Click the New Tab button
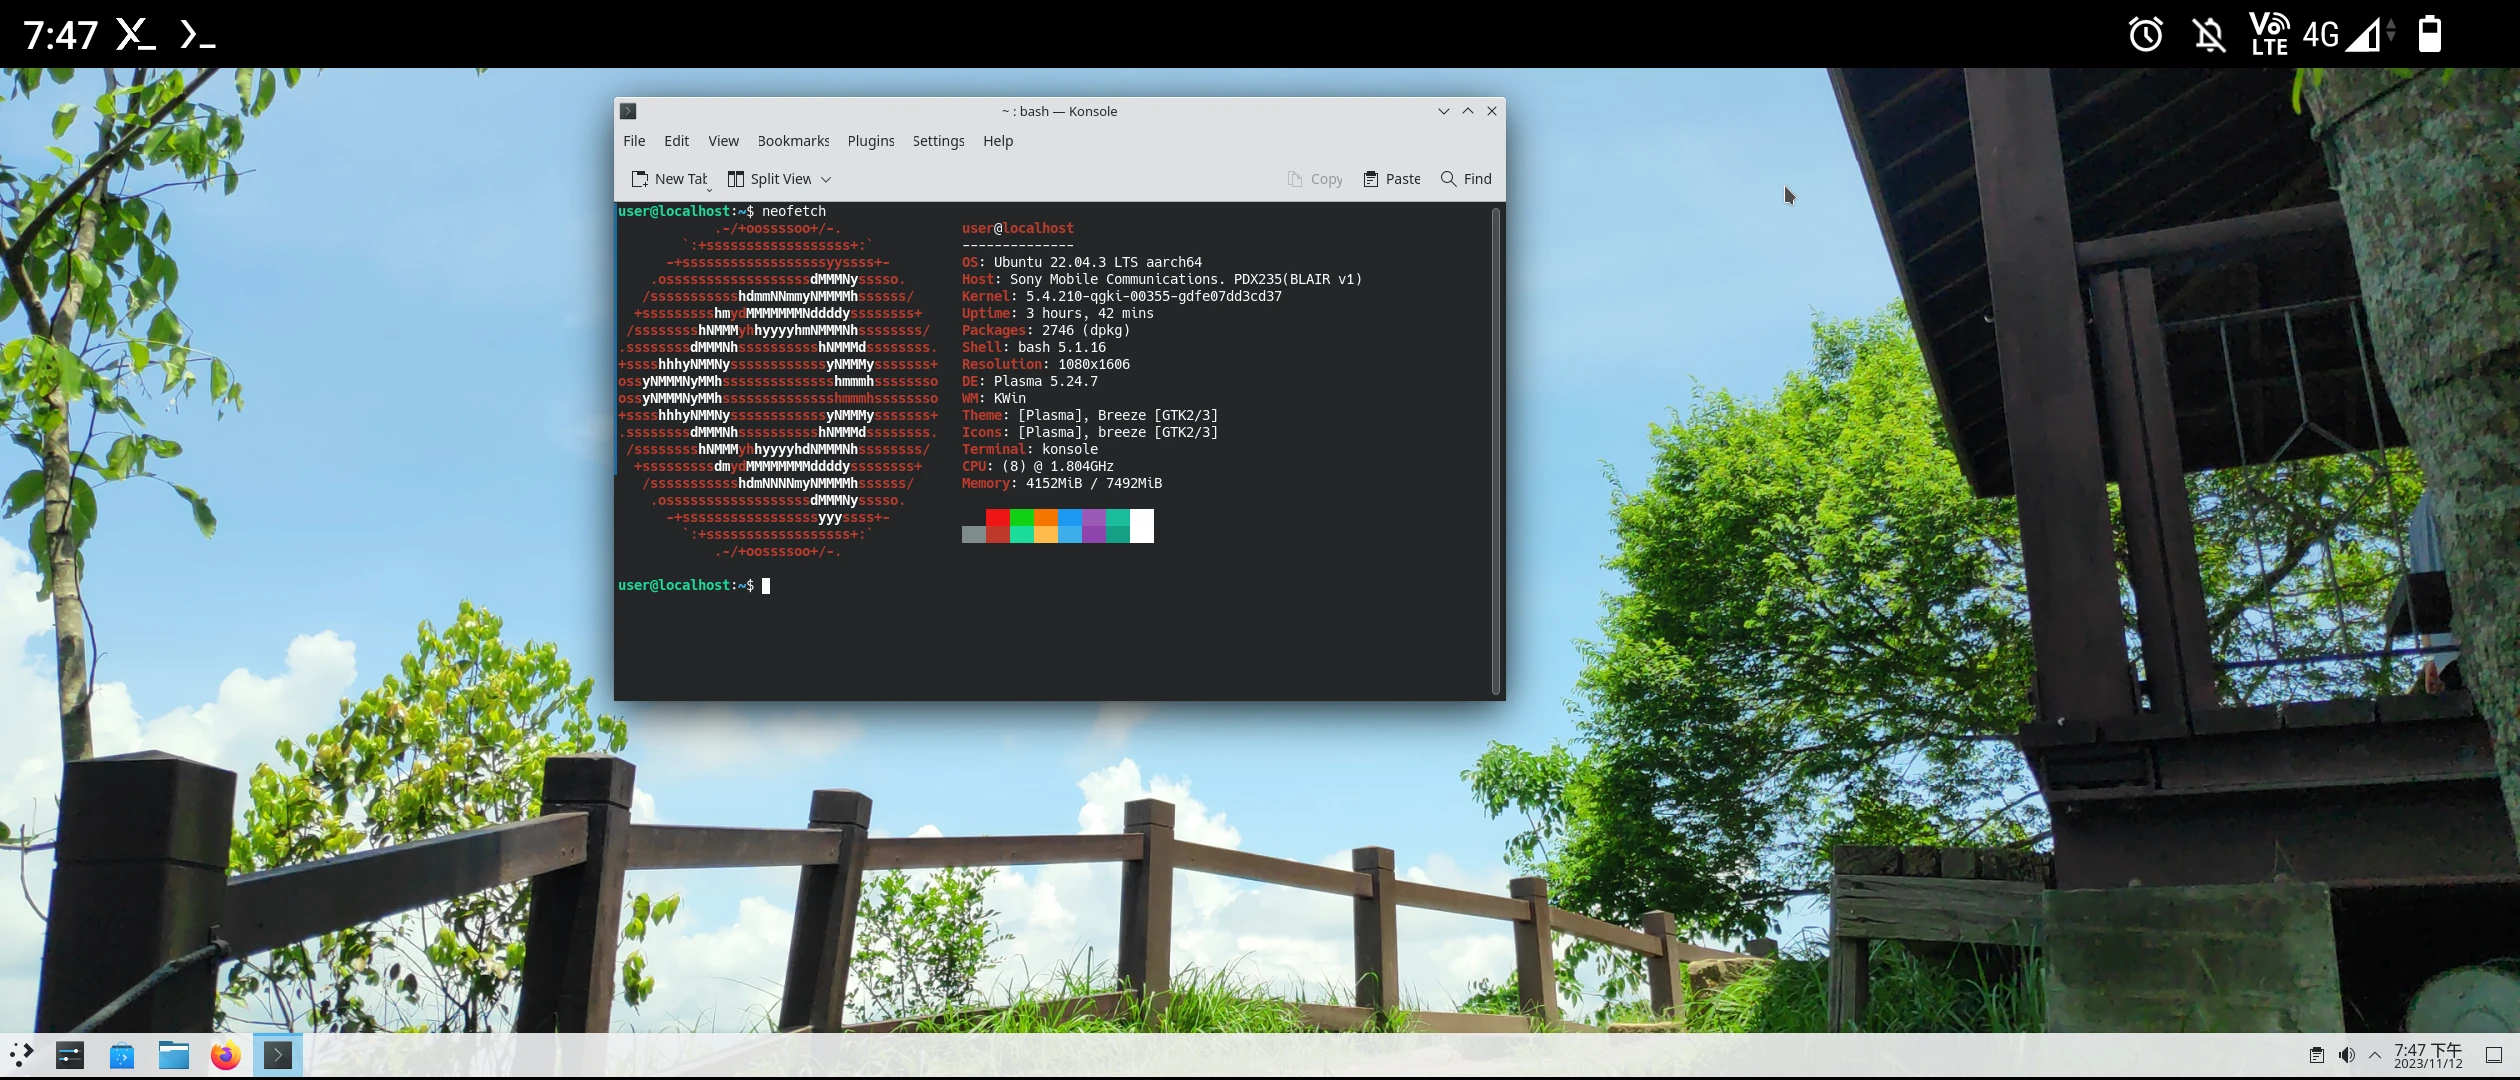 [668, 179]
